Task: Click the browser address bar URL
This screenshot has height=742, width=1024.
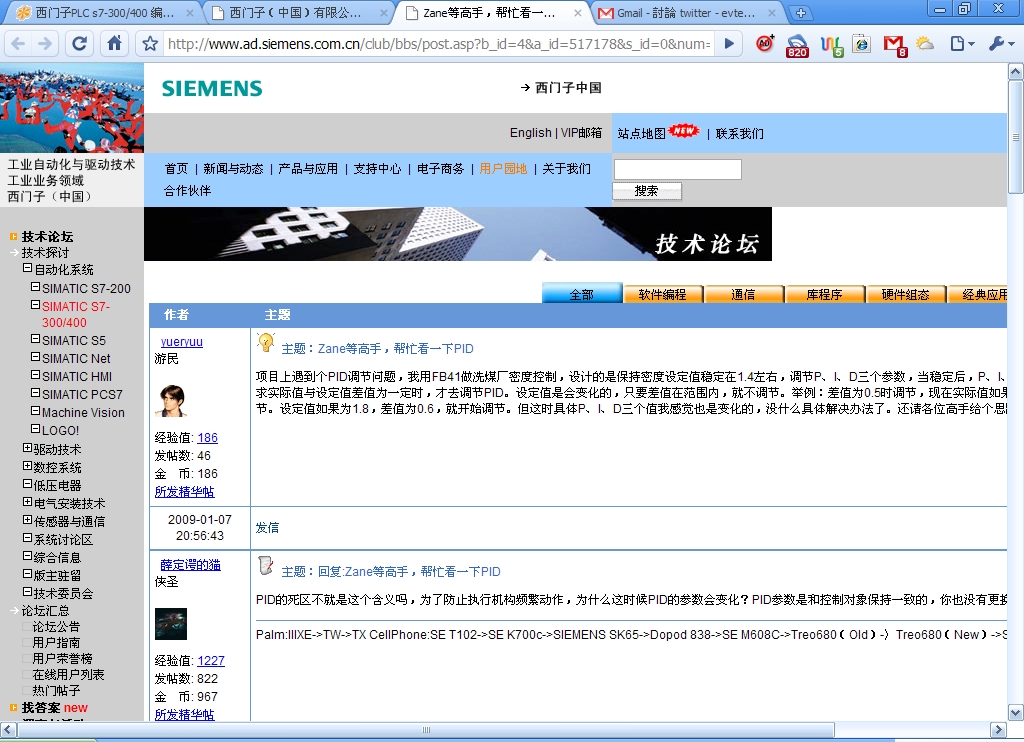Action: [x=439, y=44]
